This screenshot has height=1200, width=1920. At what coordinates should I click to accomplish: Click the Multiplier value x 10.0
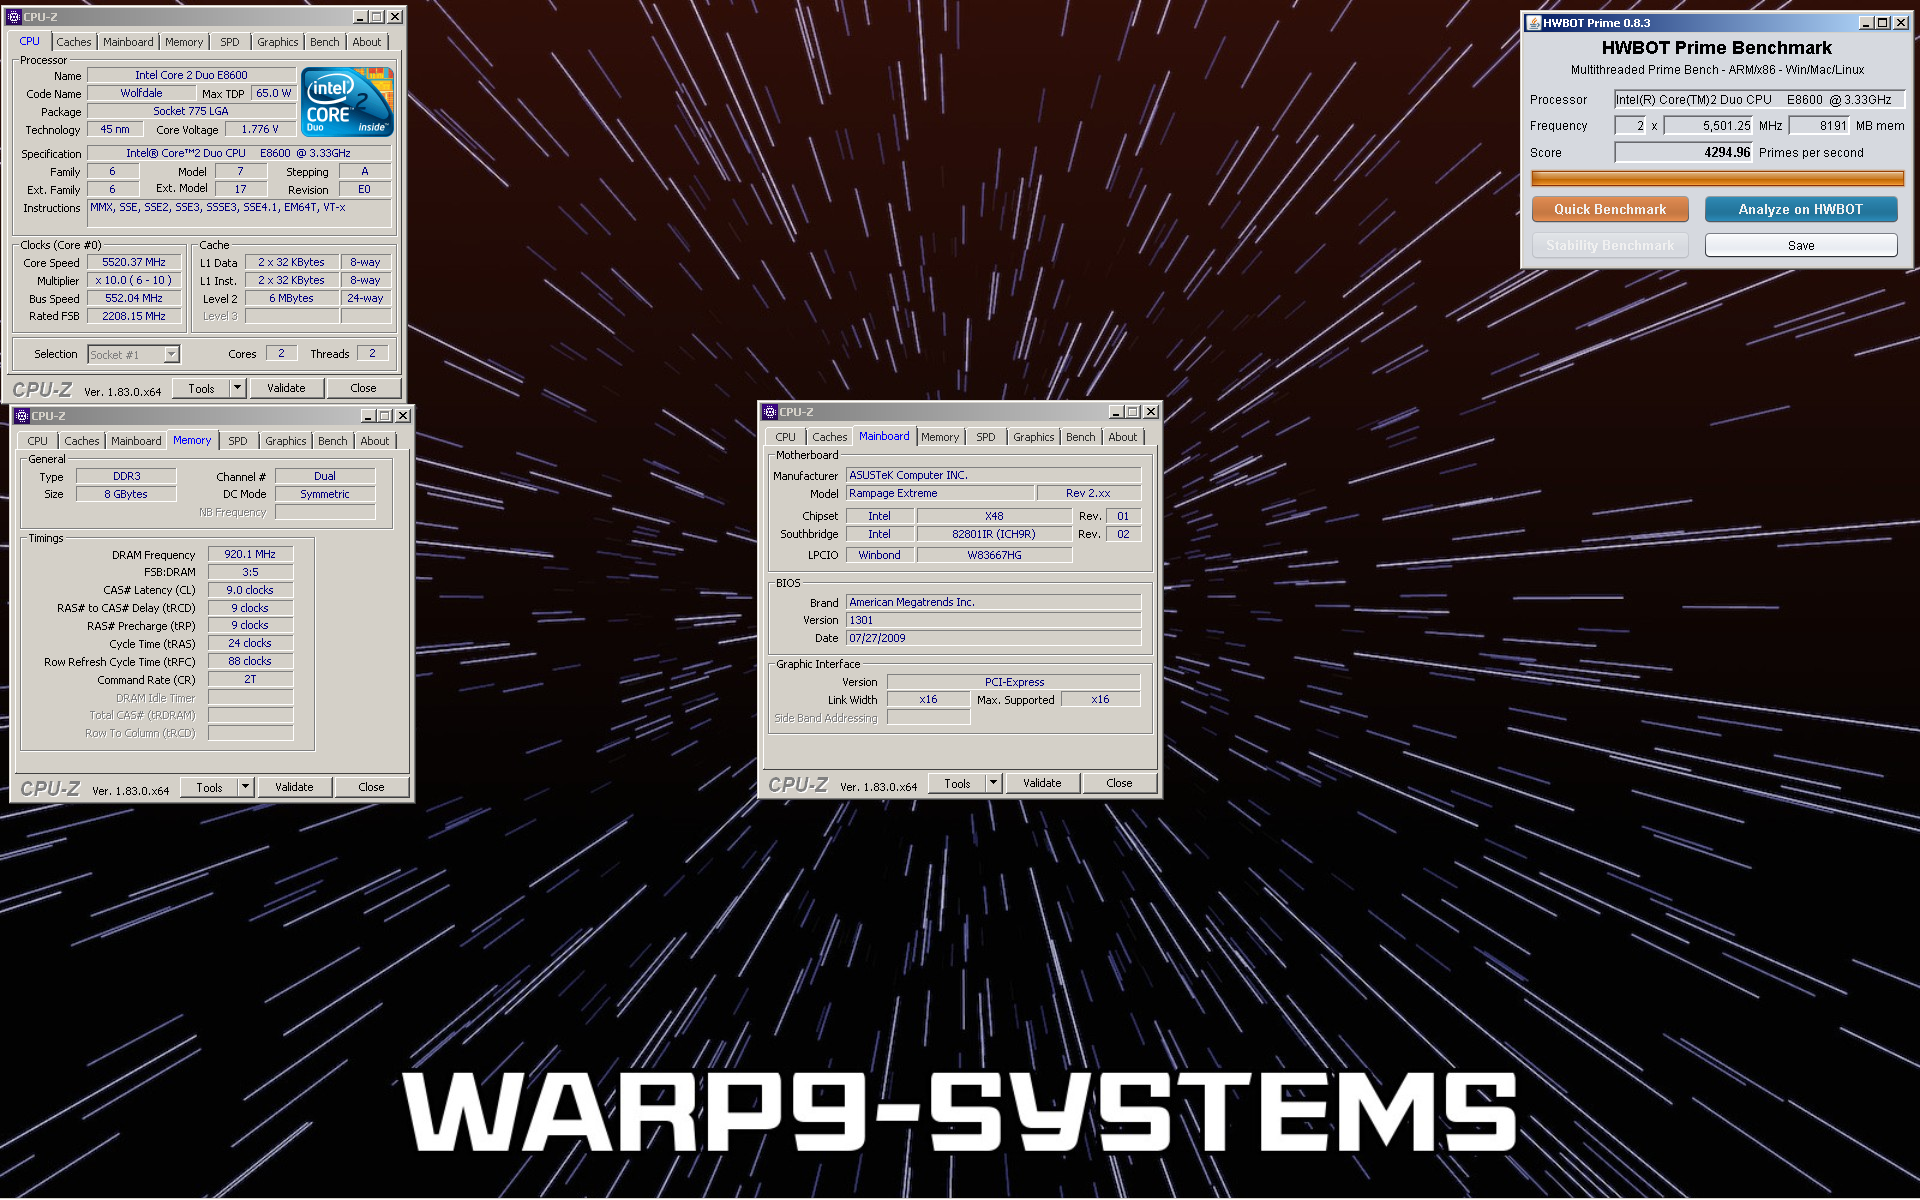coord(134,280)
